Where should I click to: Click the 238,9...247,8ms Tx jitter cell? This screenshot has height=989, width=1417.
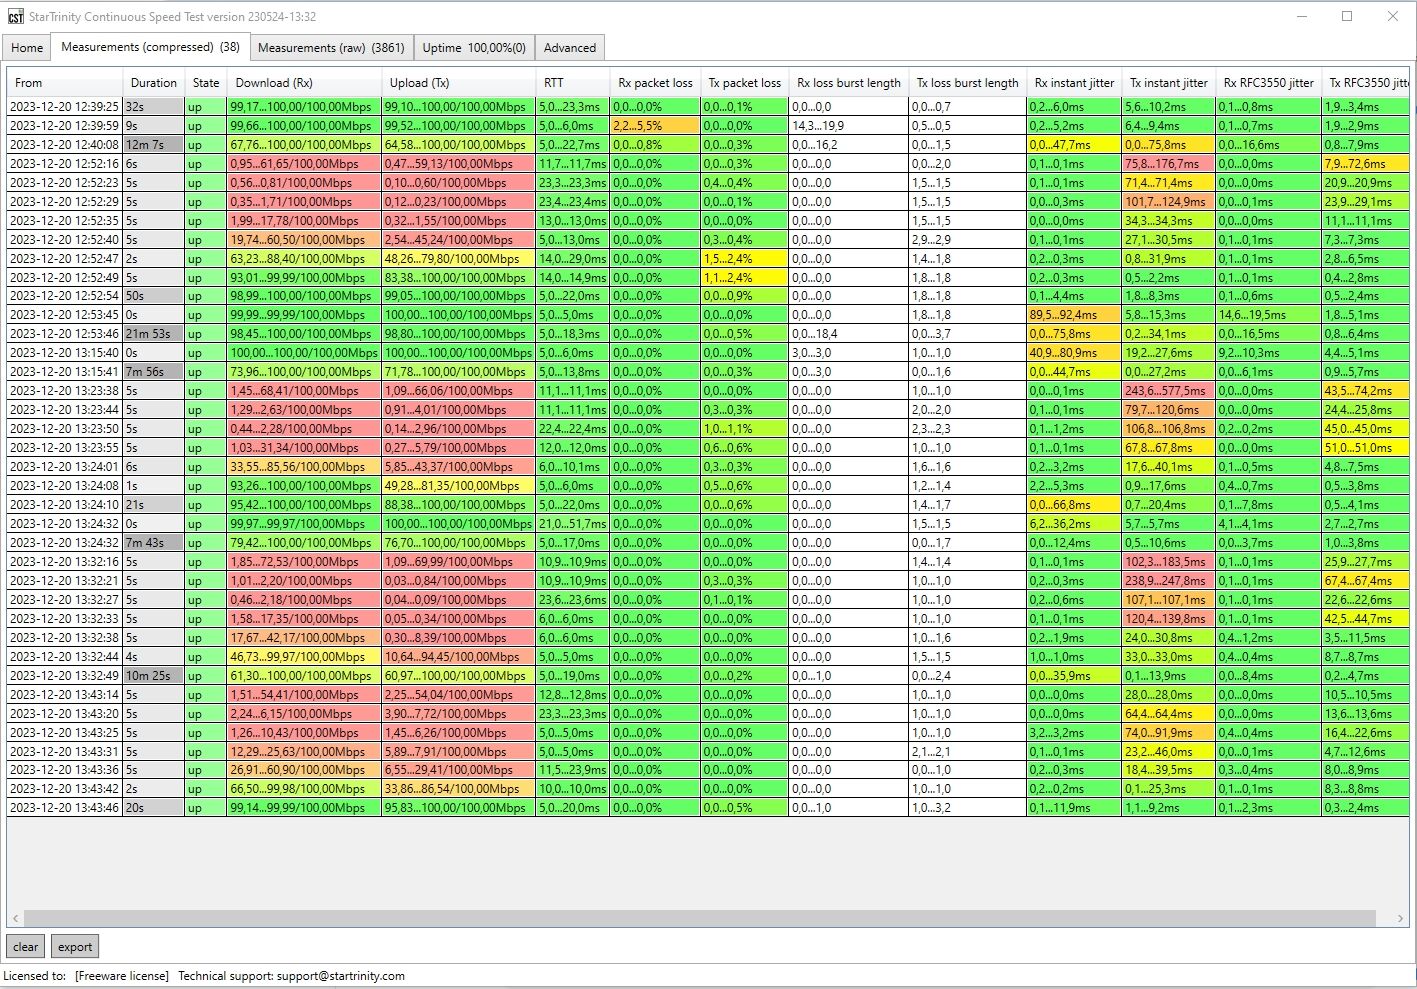(x=1168, y=581)
